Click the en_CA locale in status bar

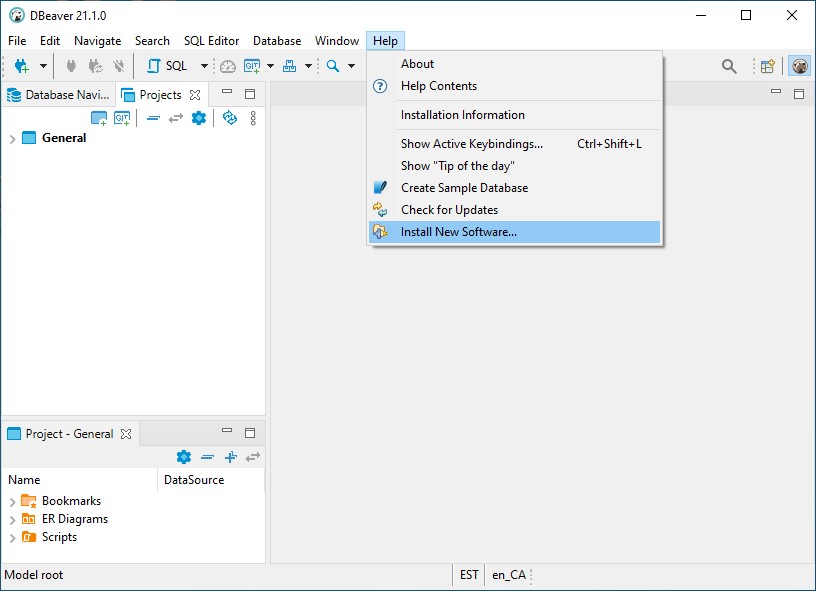(508, 575)
